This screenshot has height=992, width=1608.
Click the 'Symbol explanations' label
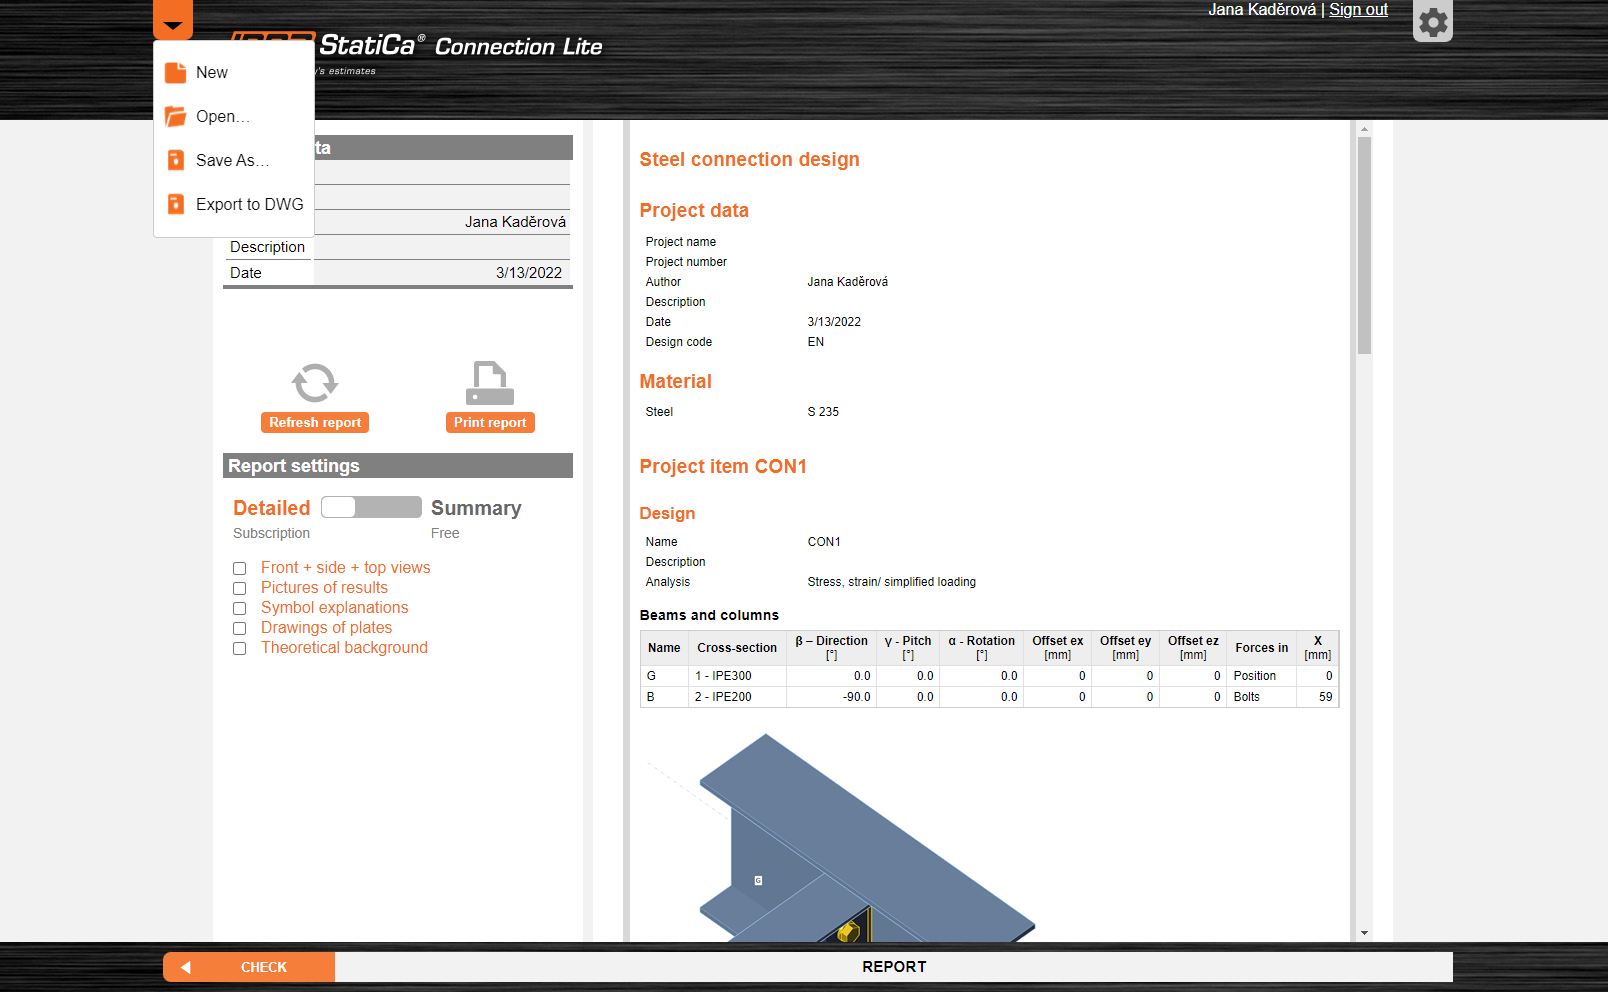coord(335,608)
